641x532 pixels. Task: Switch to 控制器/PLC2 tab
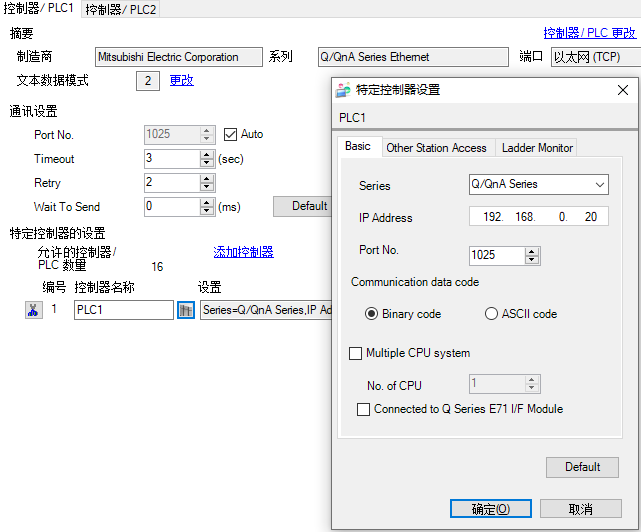(x=121, y=9)
